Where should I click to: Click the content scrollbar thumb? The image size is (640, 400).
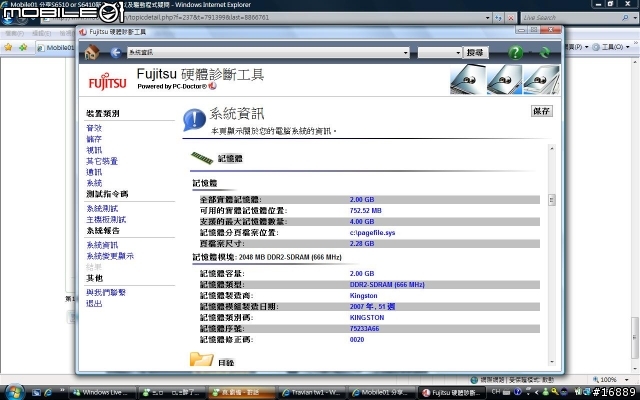tap(552, 200)
